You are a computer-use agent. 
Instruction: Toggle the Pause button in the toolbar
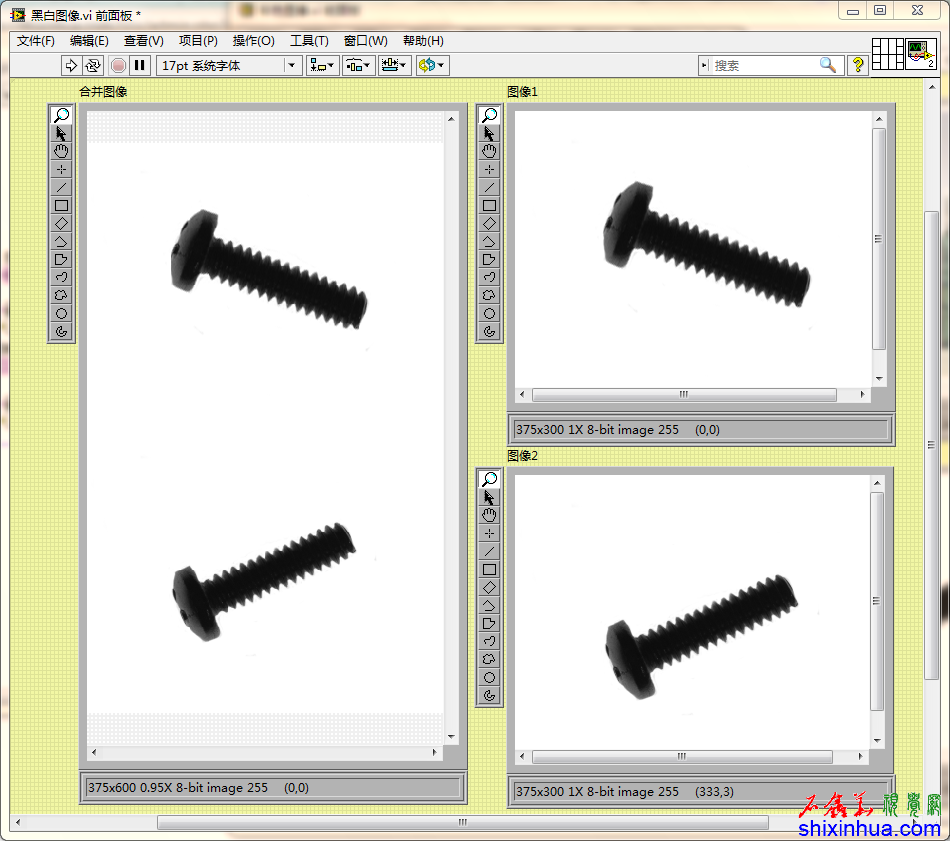(x=140, y=65)
